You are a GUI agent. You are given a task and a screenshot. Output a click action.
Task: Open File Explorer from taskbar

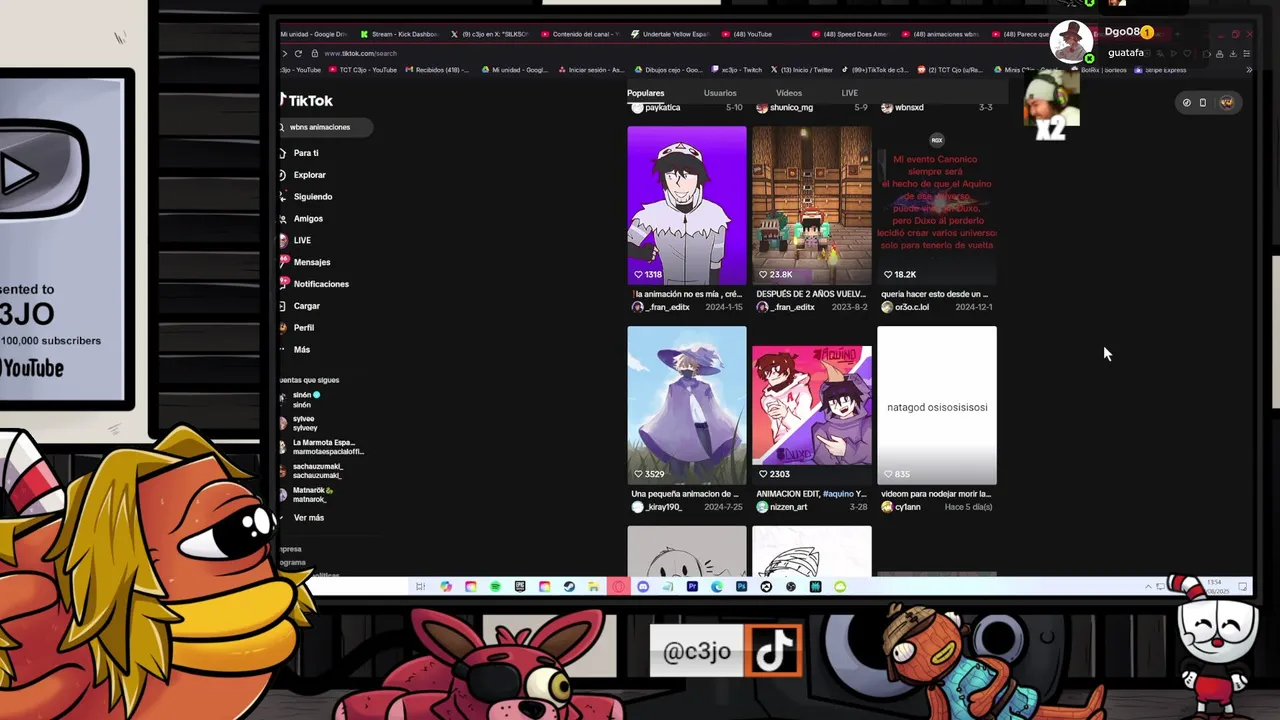594,587
